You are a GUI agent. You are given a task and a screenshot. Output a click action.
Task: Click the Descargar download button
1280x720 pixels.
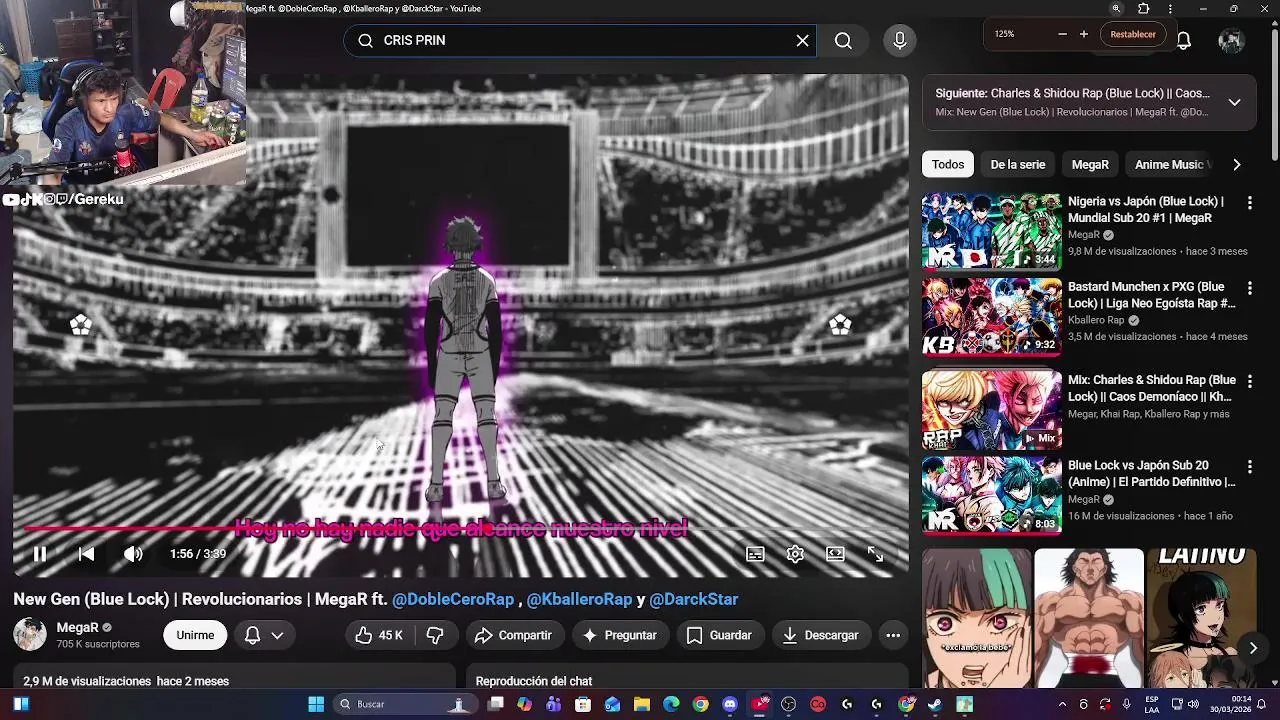coord(821,635)
